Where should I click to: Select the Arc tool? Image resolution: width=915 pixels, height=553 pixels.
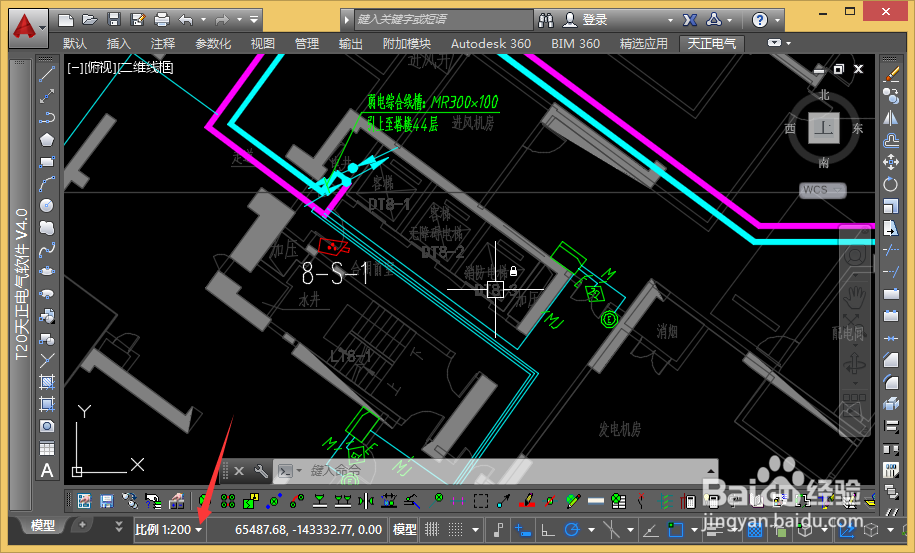(x=47, y=184)
